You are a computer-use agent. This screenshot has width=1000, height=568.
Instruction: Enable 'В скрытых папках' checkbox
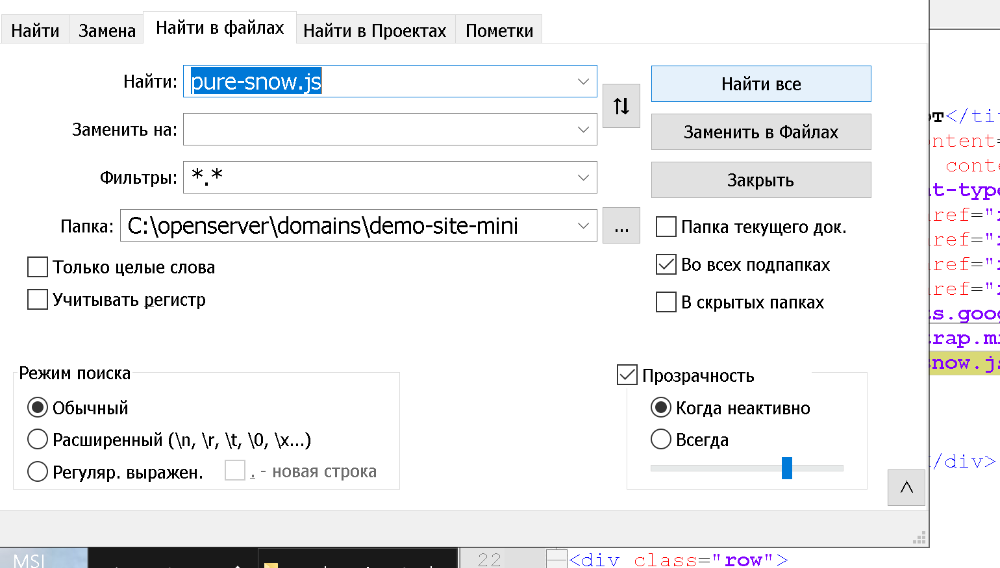coord(666,302)
